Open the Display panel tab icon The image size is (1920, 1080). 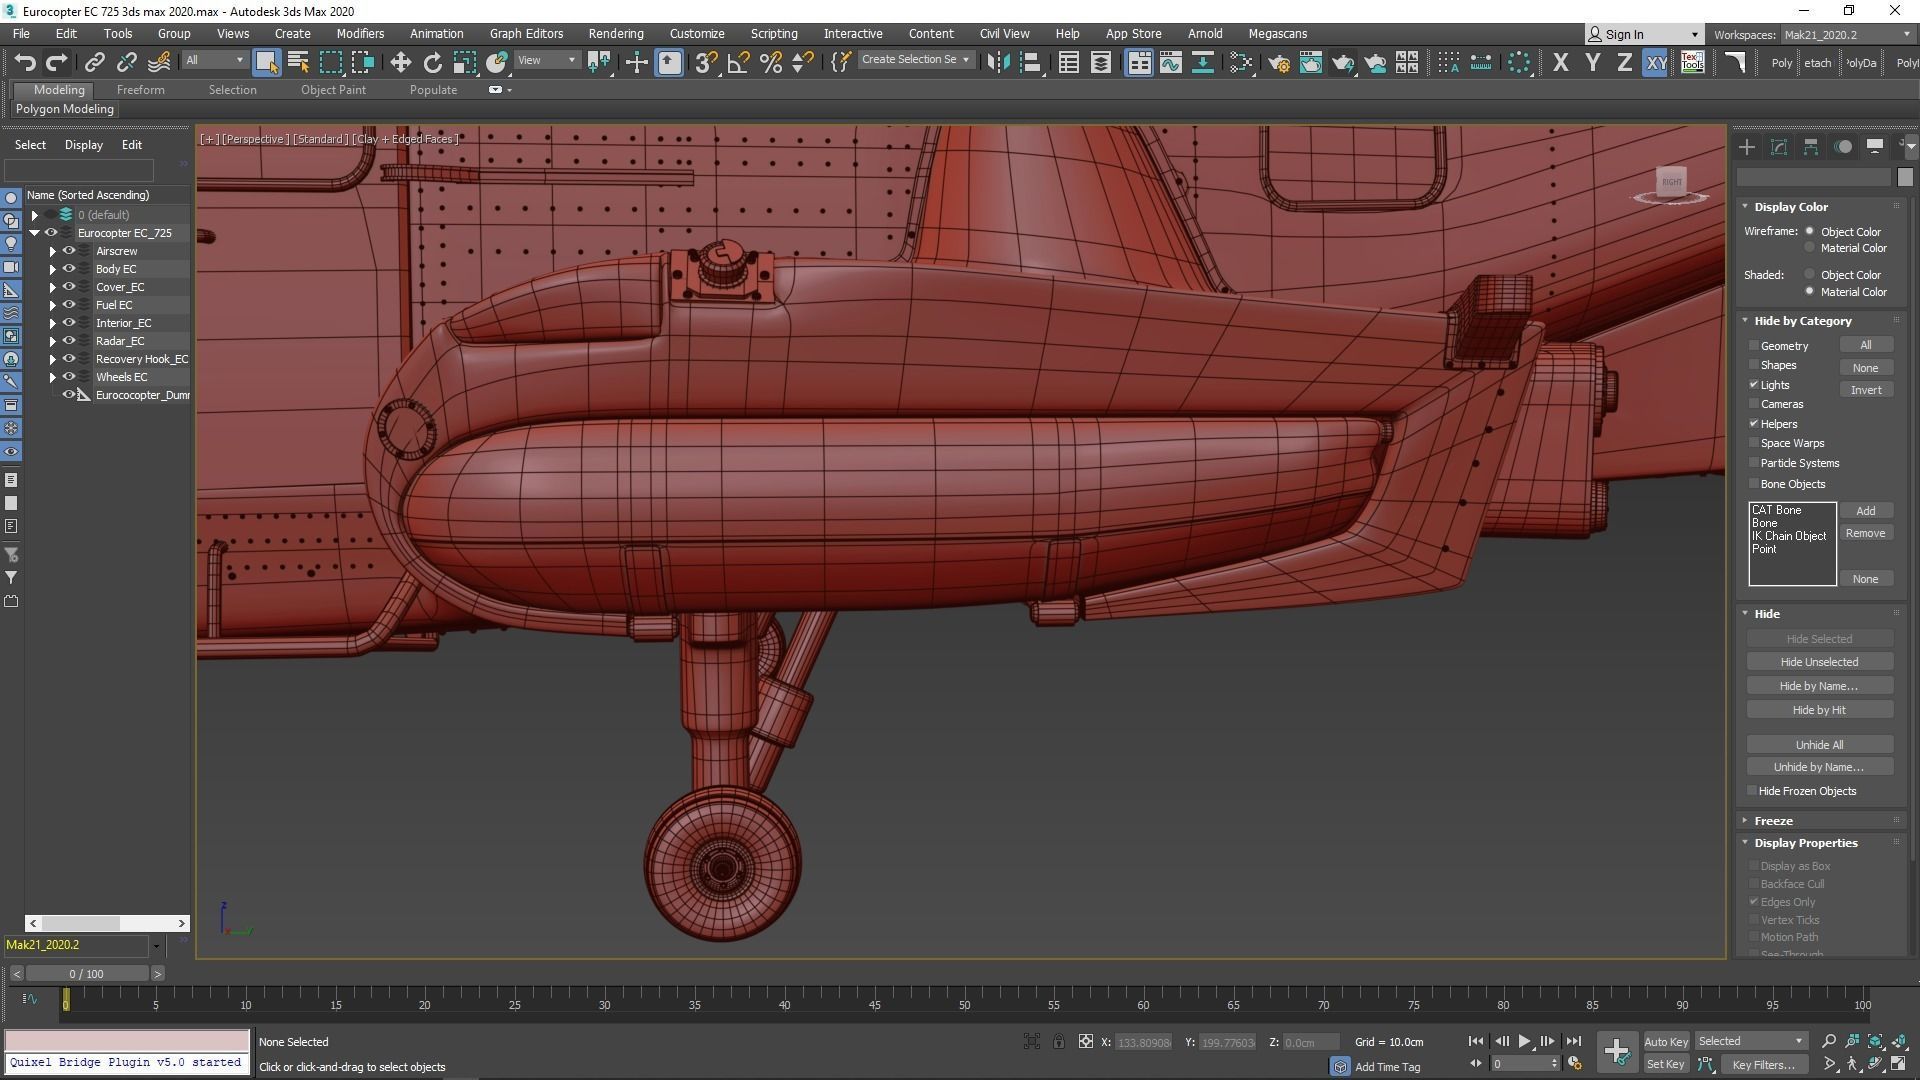tap(1875, 147)
